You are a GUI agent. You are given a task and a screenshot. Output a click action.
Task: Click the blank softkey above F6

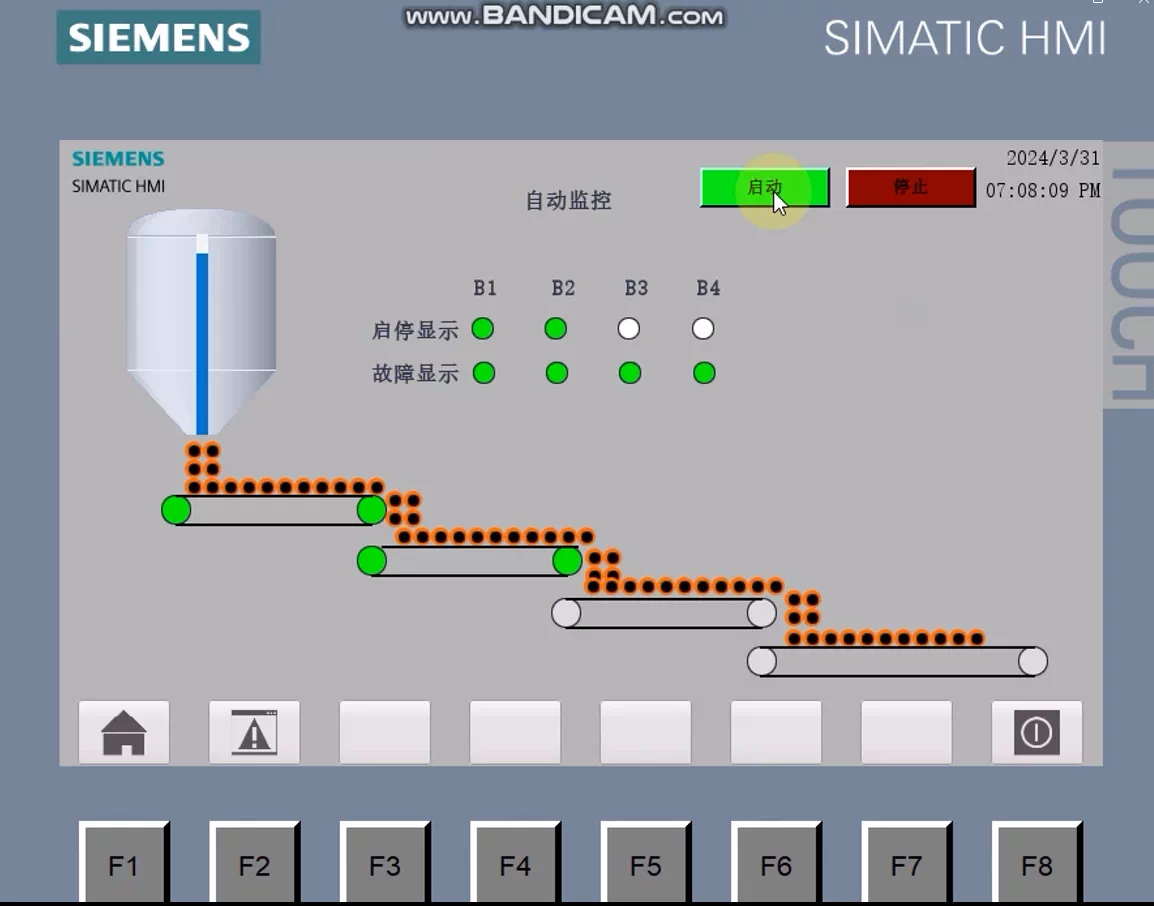[776, 732]
